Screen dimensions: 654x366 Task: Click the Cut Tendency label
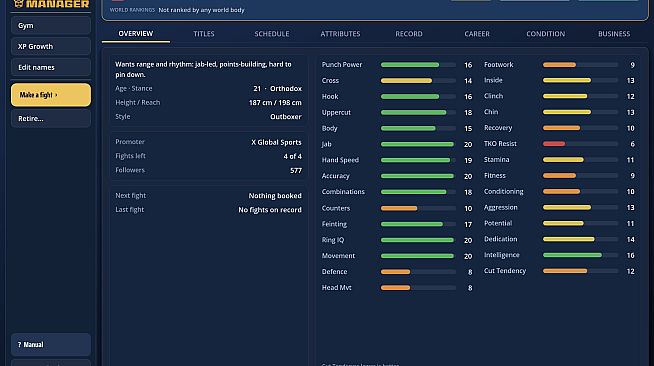[x=505, y=271]
